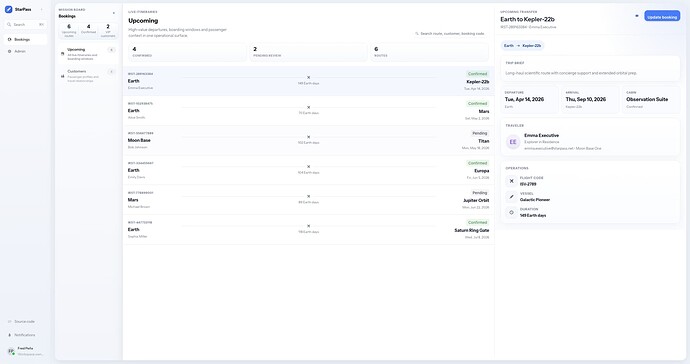Select the Customers list item
Screen dimensions: 690x364
click(x=88, y=76)
